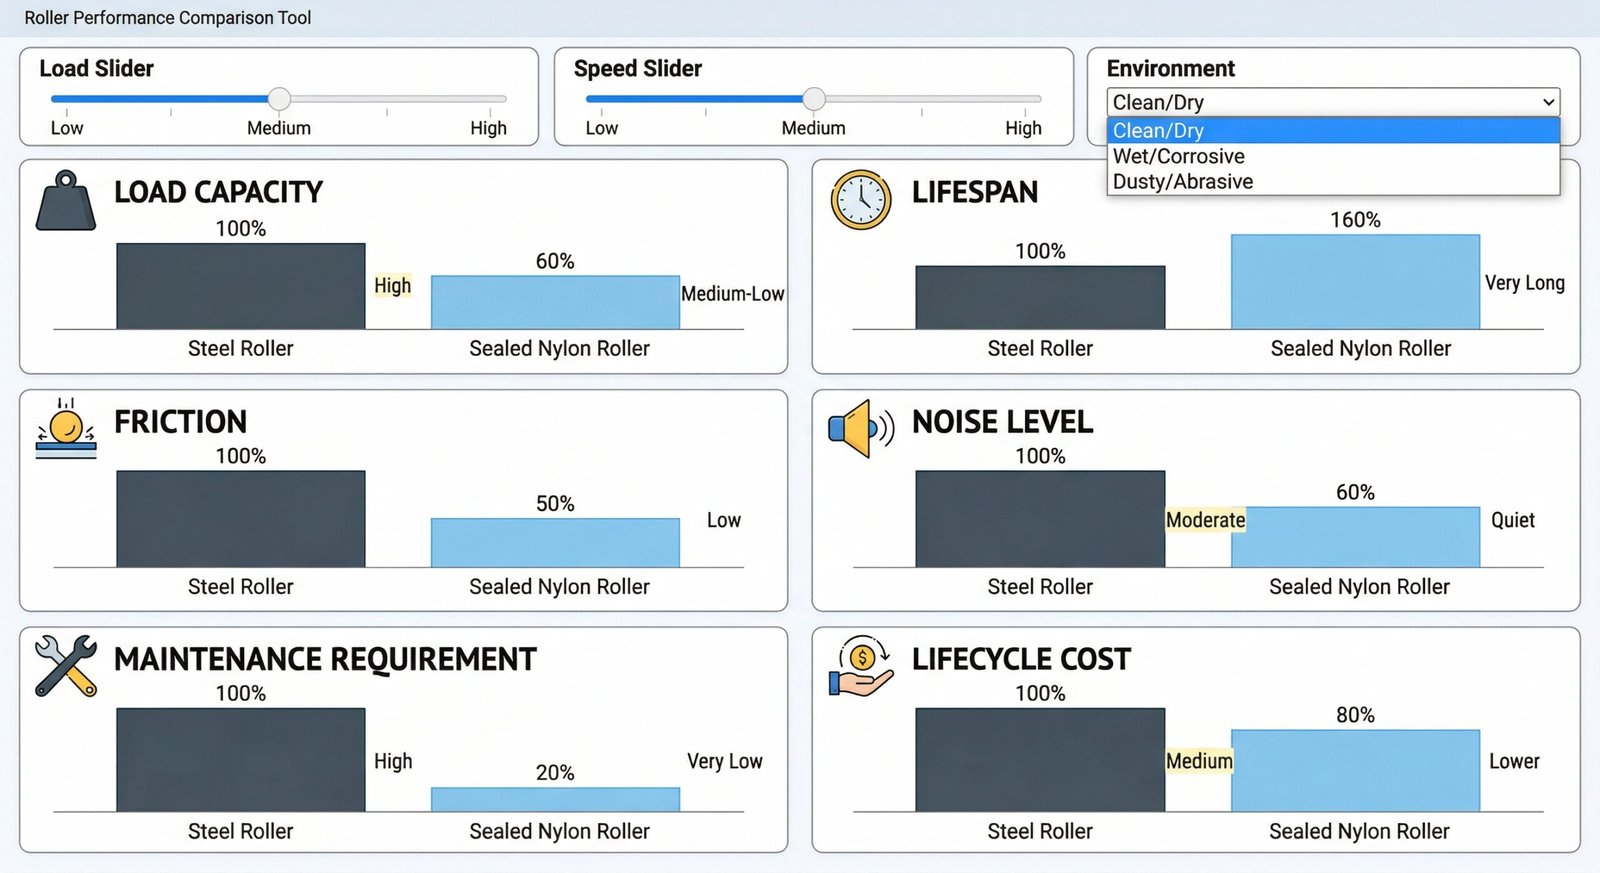This screenshot has height=873, width=1600.
Task: Click the 50% Sealed Nylon bar in Friction
Action: point(555,542)
